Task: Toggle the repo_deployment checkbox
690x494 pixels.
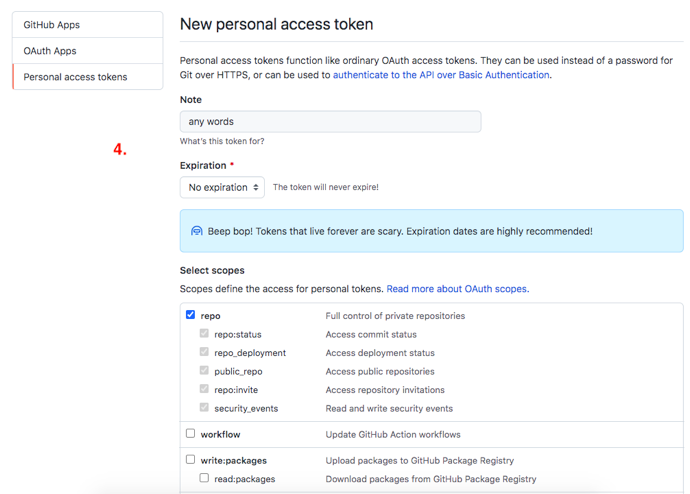Action: 204,352
